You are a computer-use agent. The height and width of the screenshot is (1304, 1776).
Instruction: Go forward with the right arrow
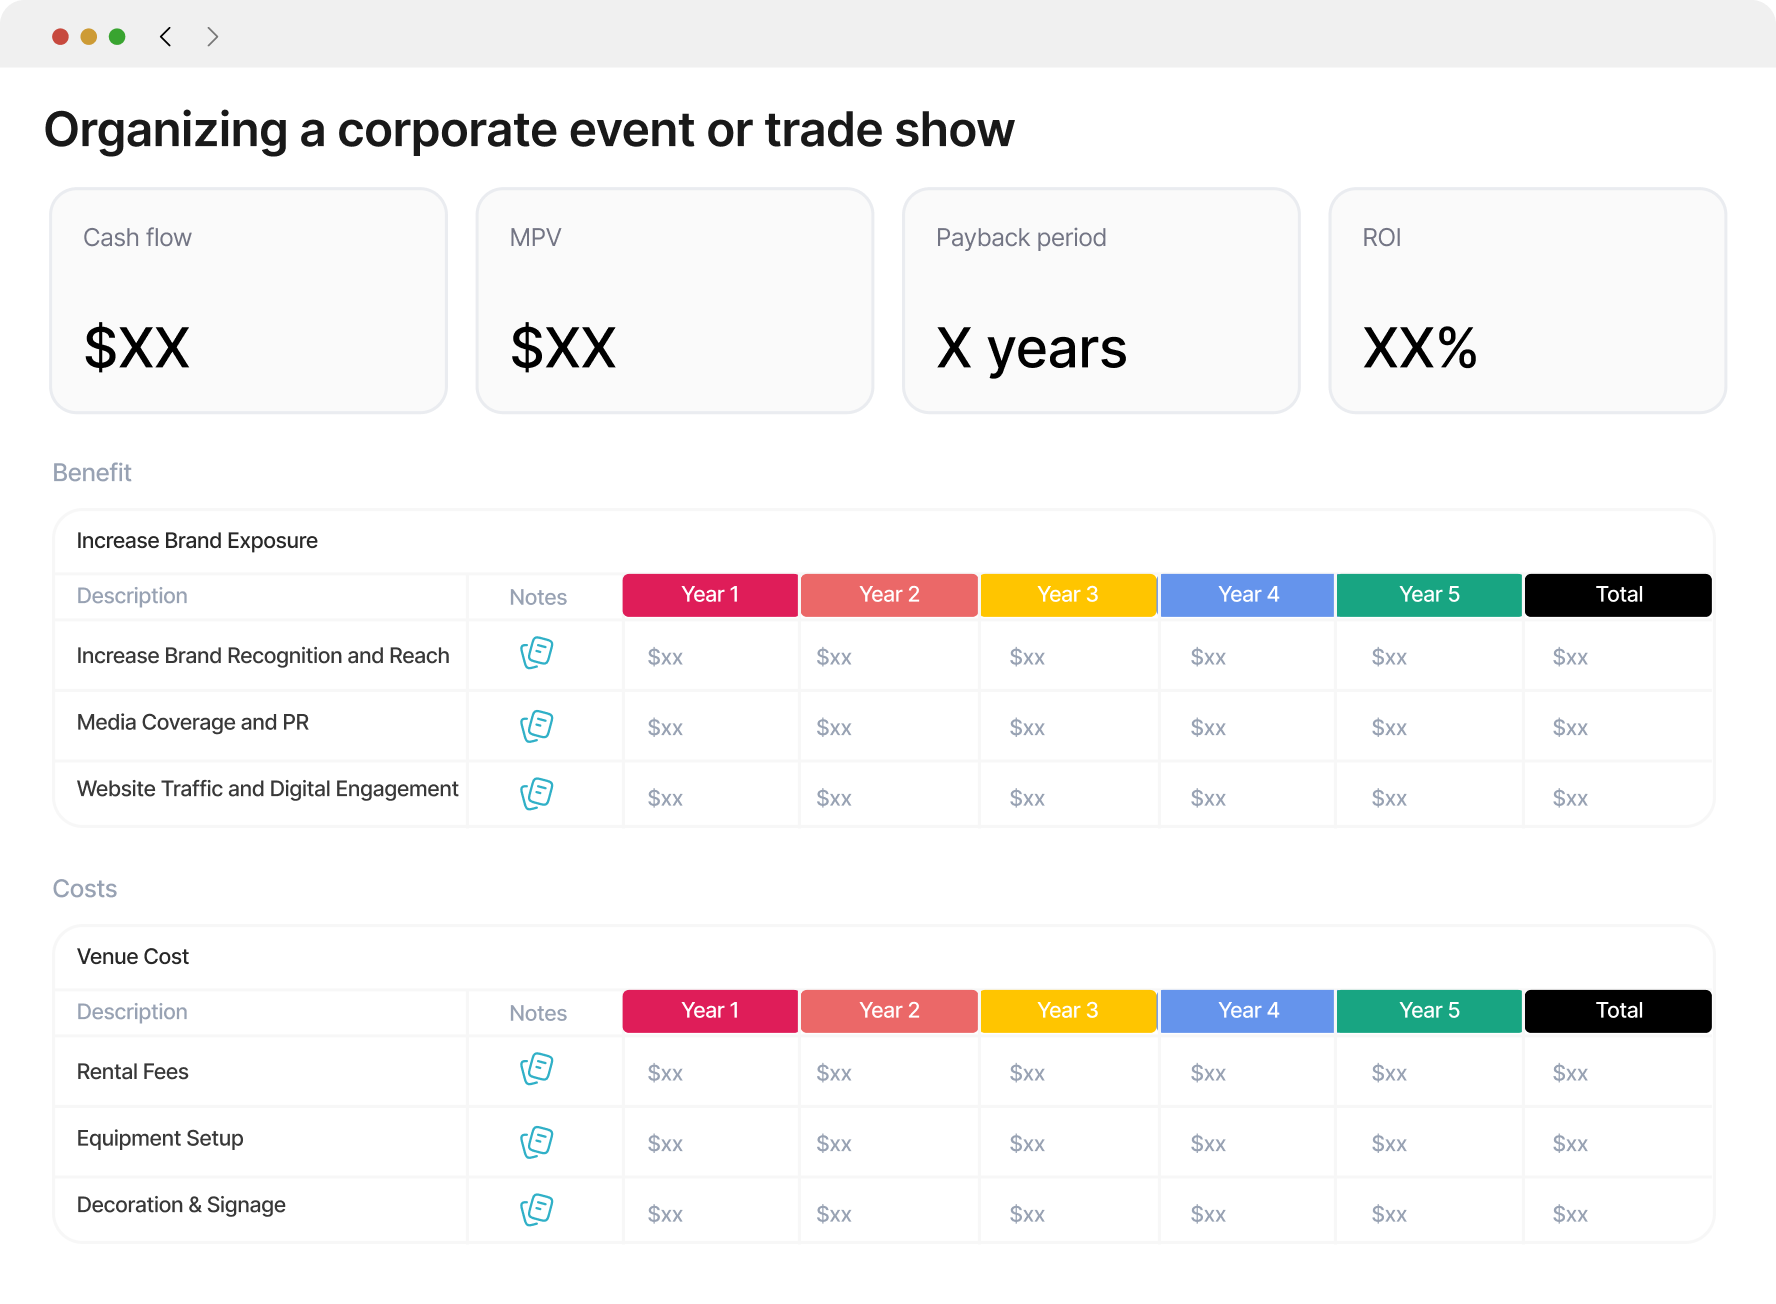[212, 37]
